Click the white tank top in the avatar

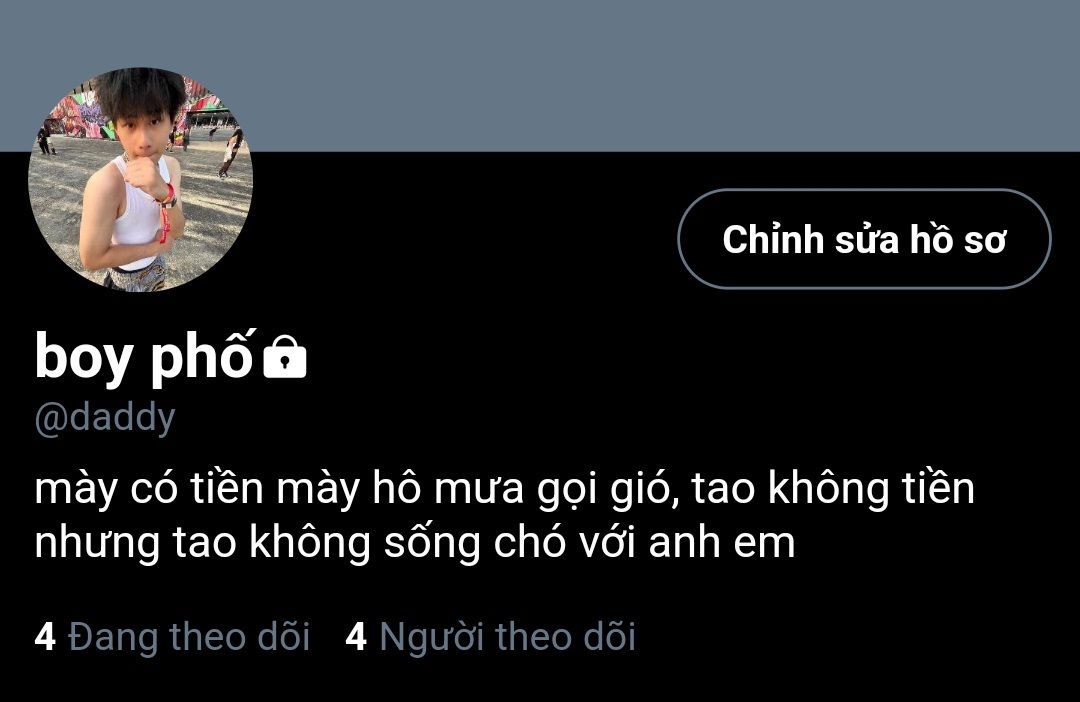tap(138, 214)
